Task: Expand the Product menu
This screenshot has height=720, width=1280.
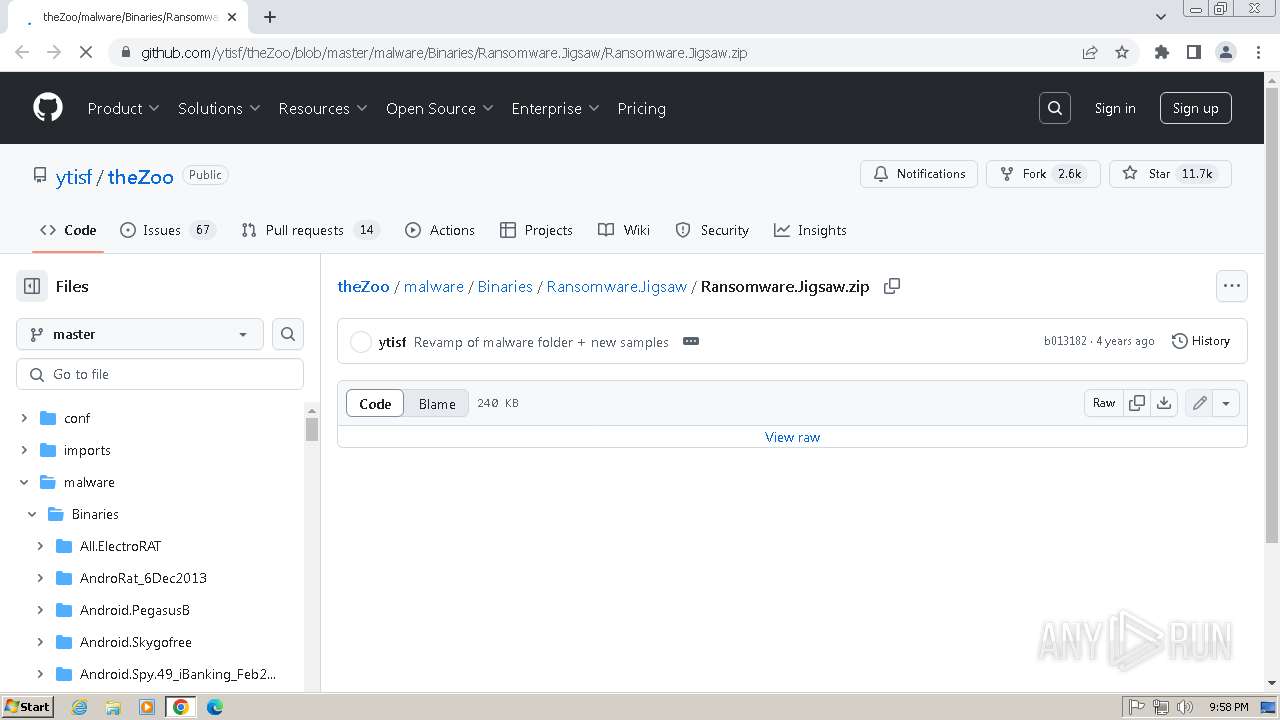Action: click(x=123, y=108)
